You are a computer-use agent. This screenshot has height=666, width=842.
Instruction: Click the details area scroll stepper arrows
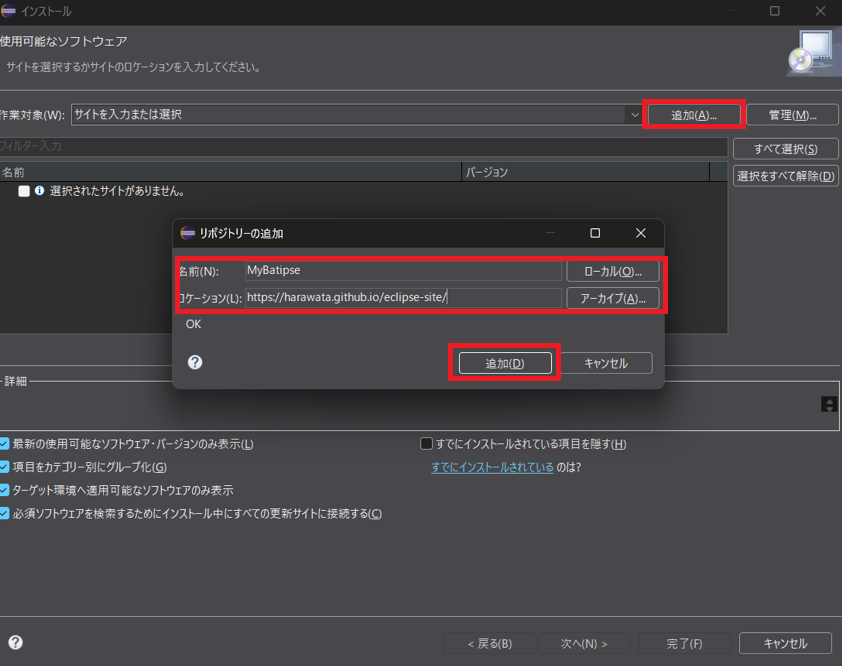pyautogui.click(x=828, y=404)
